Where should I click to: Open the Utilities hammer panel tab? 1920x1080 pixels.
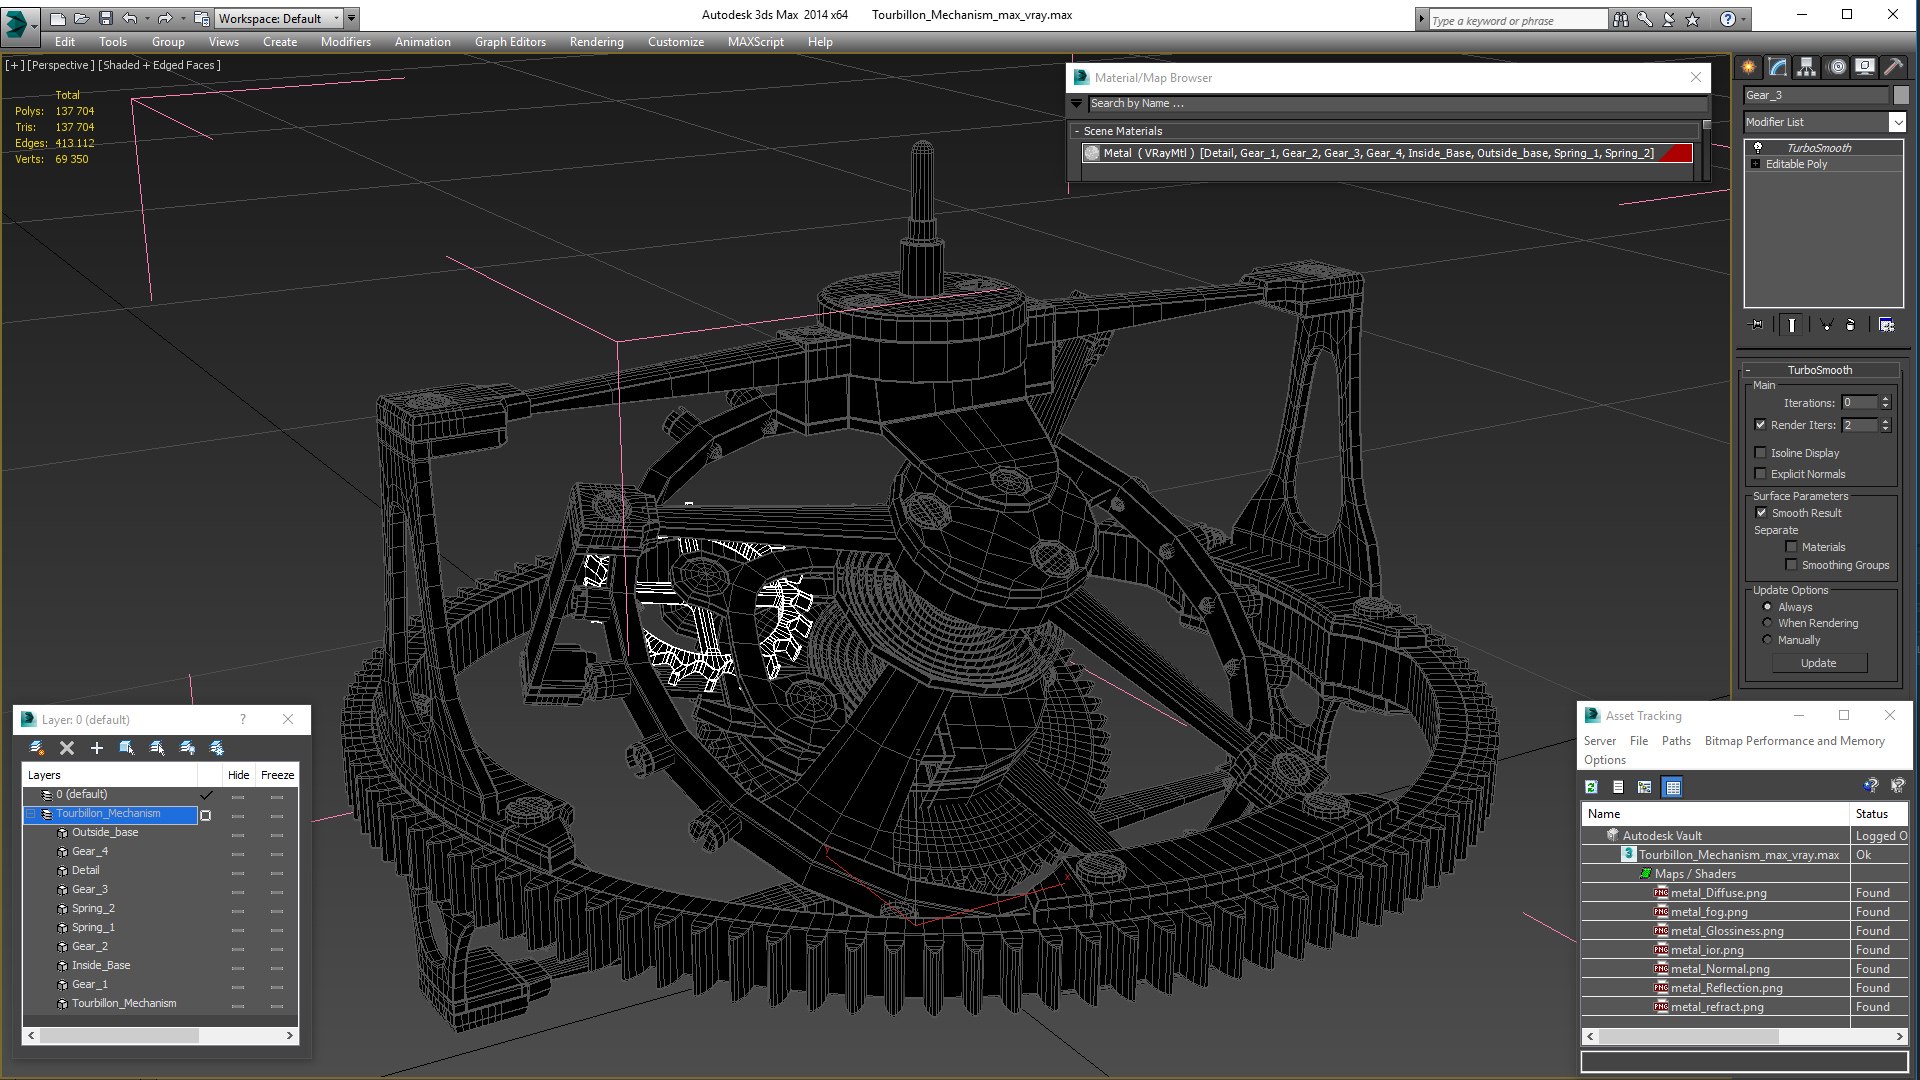[x=1893, y=67]
